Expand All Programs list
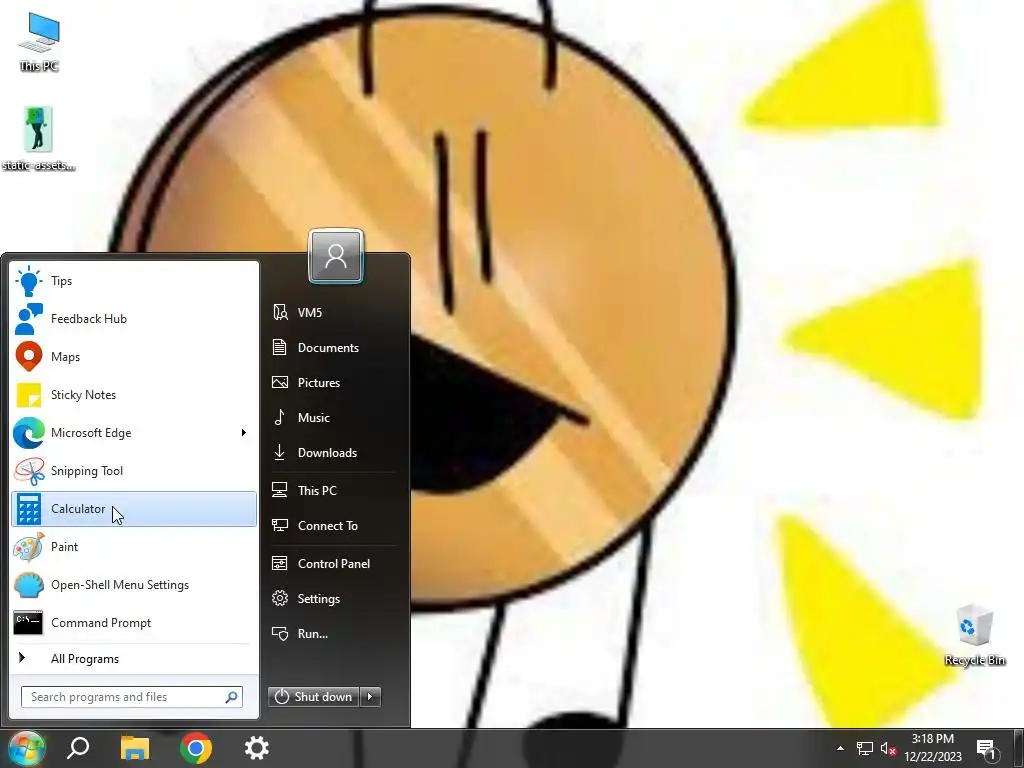The image size is (1024, 768). point(134,659)
